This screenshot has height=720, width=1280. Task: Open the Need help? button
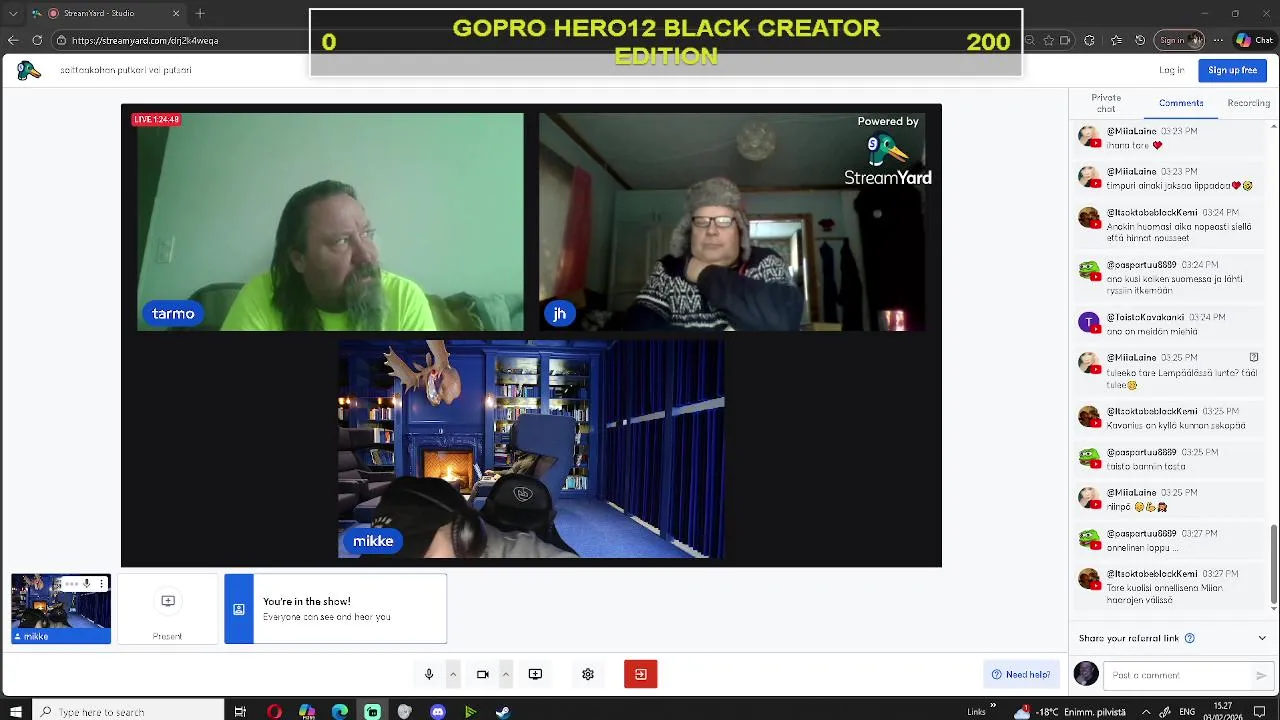pyautogui.click(x=1020, y=674)
